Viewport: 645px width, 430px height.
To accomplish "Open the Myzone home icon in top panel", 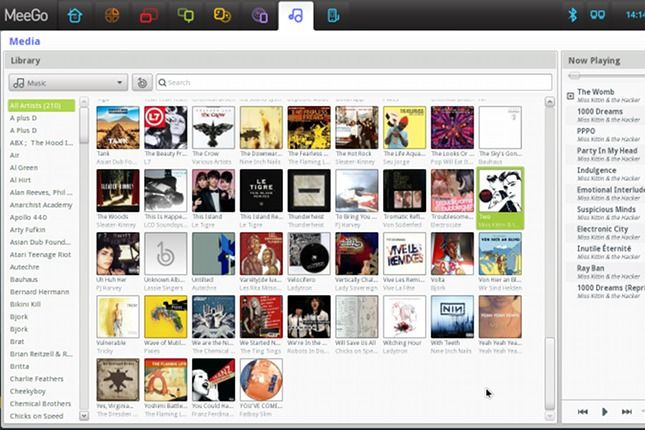I will (75, 15).
